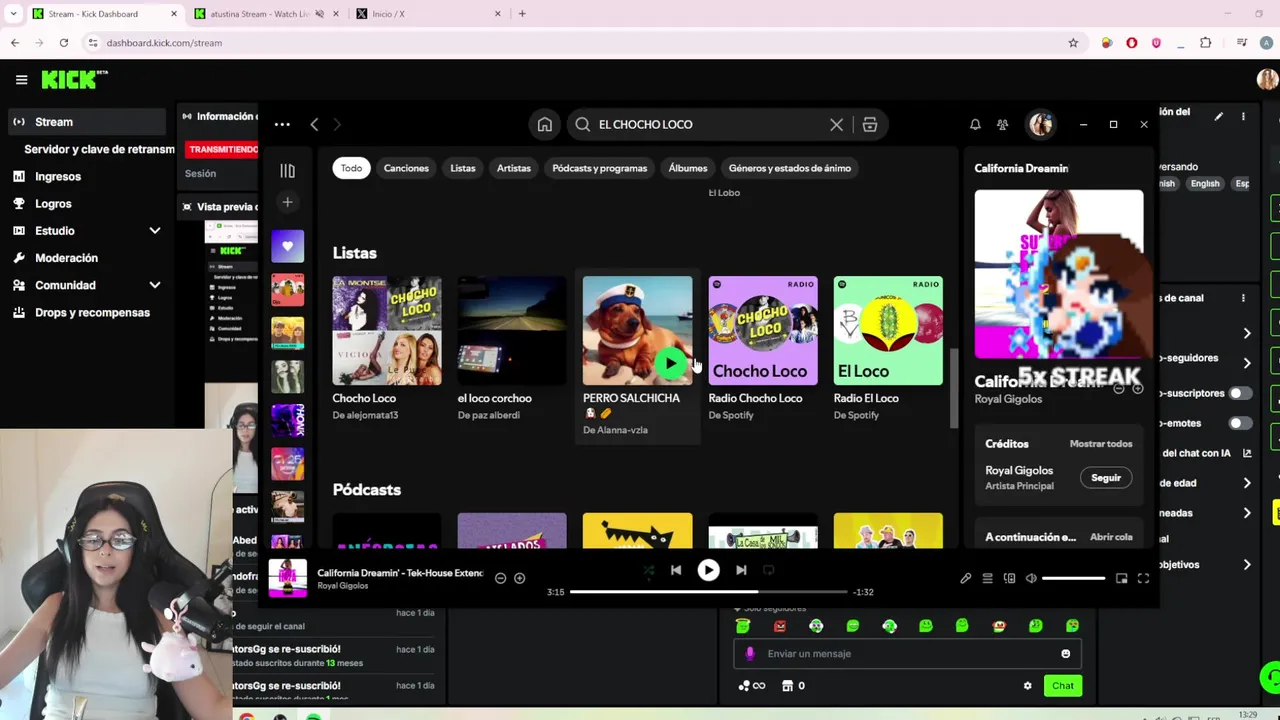Clear the Spotify search field text
Image resolution: width=1280 pixels, height=720 pixels.
[x=836, y=125]
